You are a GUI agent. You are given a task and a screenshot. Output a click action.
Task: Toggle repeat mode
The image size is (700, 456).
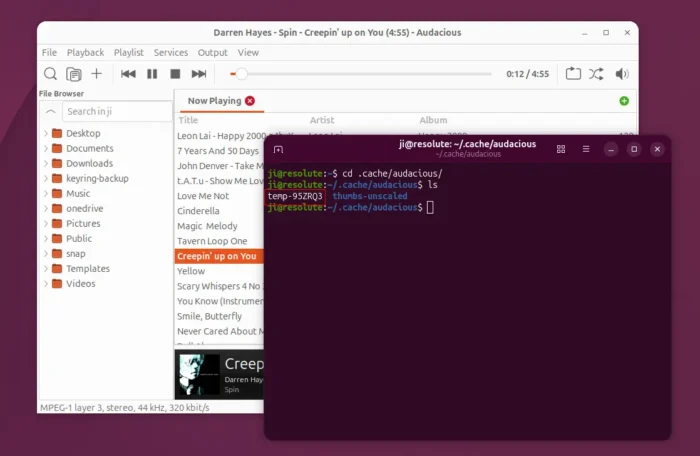(573, 74)
